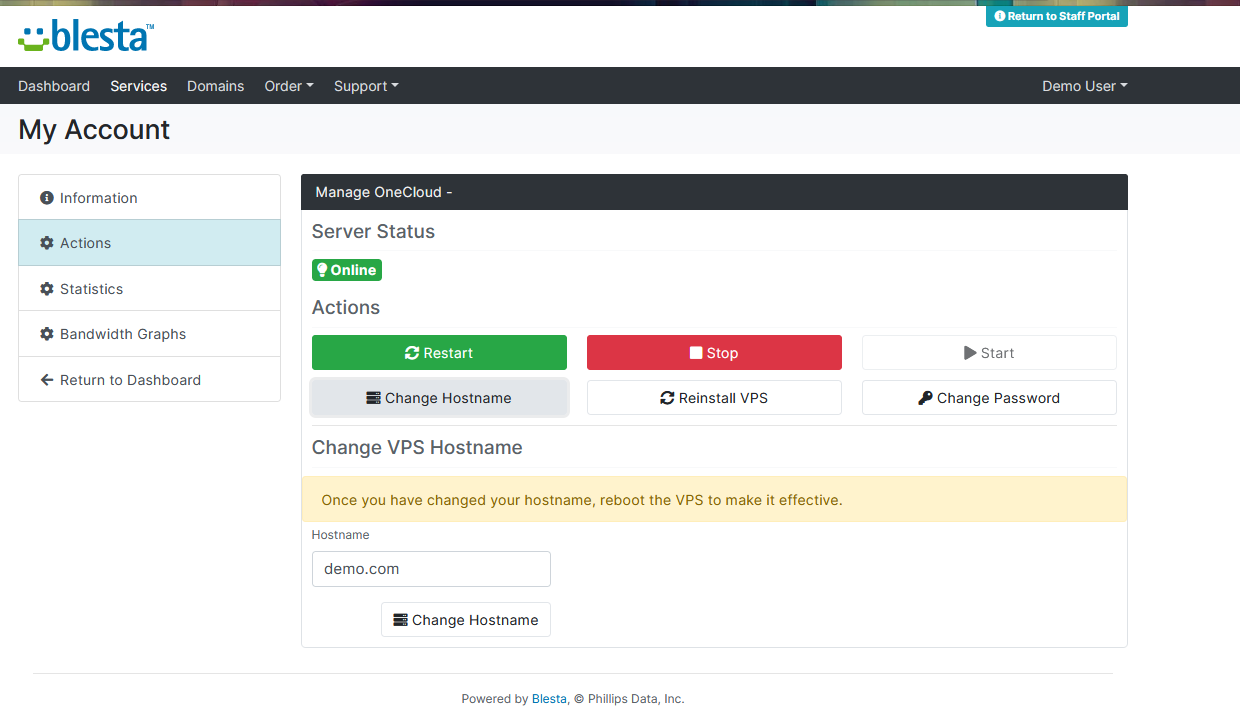Click the red Stop button
The width and height of the screenshot is (1240, 718).
[x=714, y=353]
